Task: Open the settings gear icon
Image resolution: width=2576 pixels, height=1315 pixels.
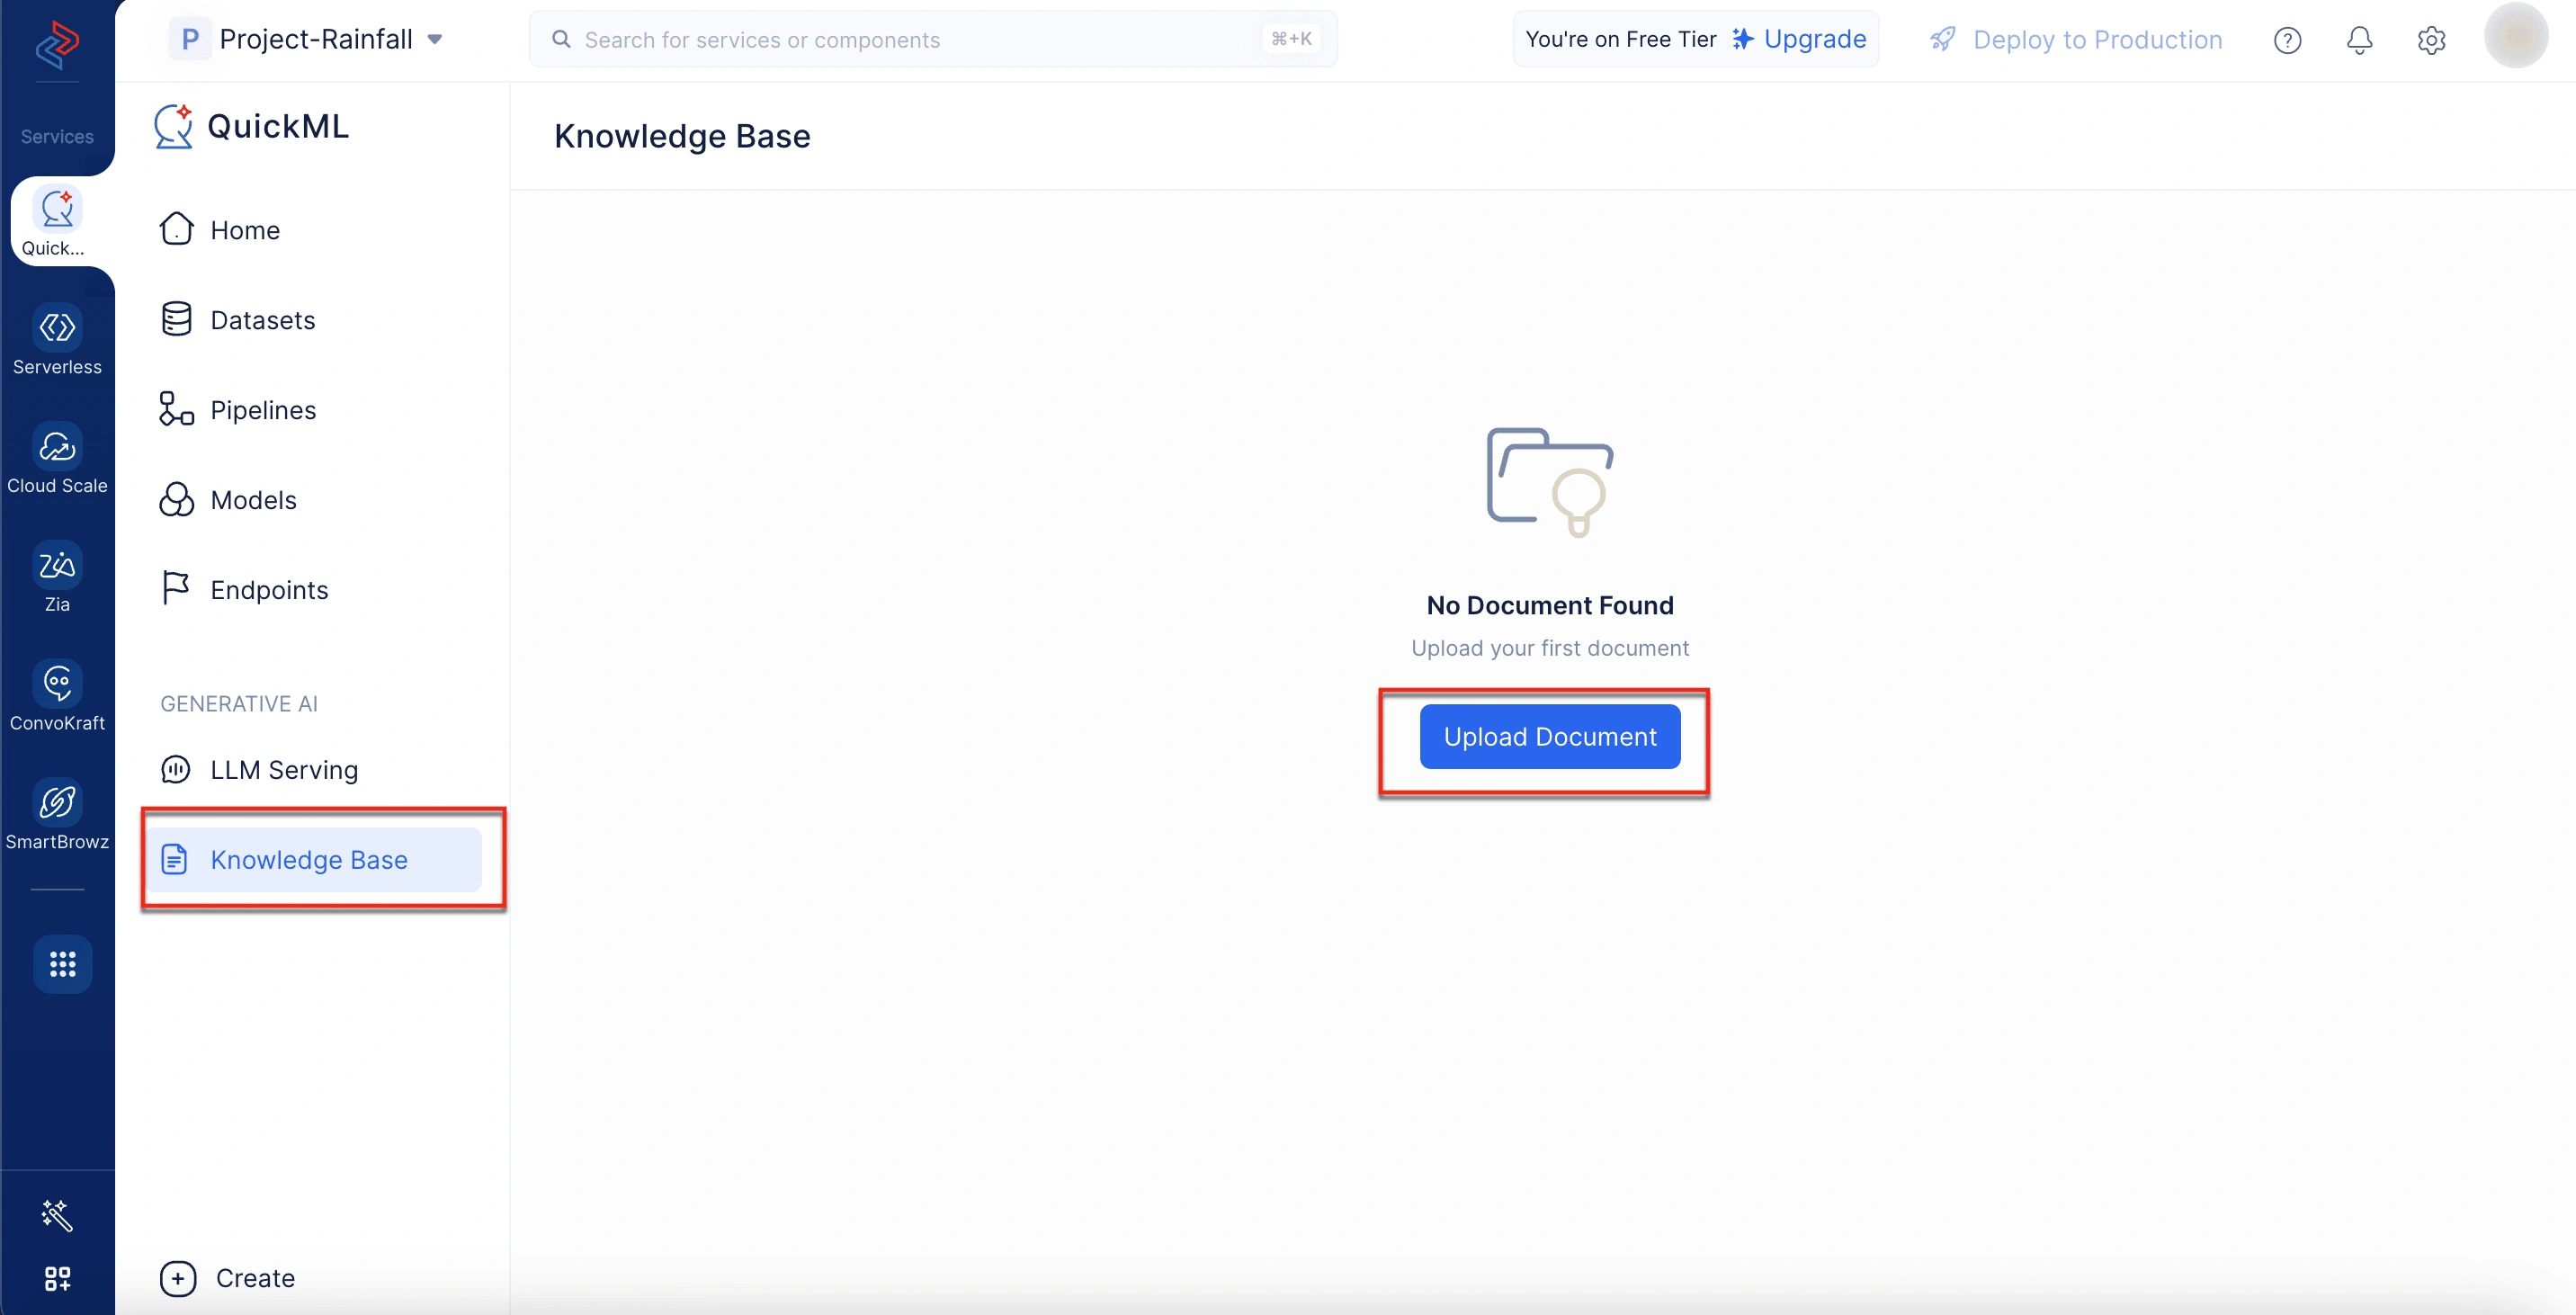Action: [2431, 40]
